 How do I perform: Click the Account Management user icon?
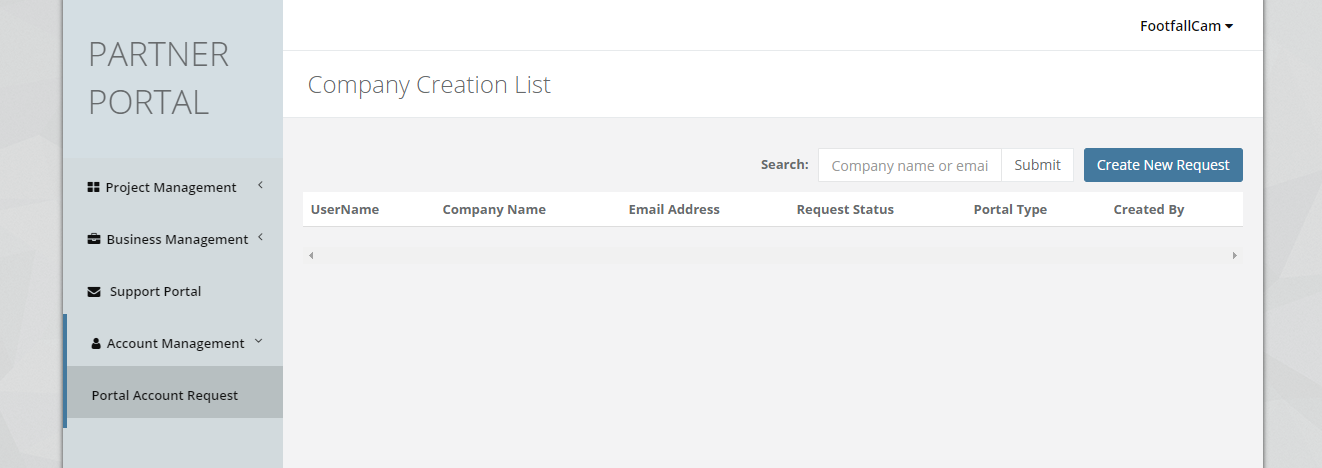tap(96, 344)
